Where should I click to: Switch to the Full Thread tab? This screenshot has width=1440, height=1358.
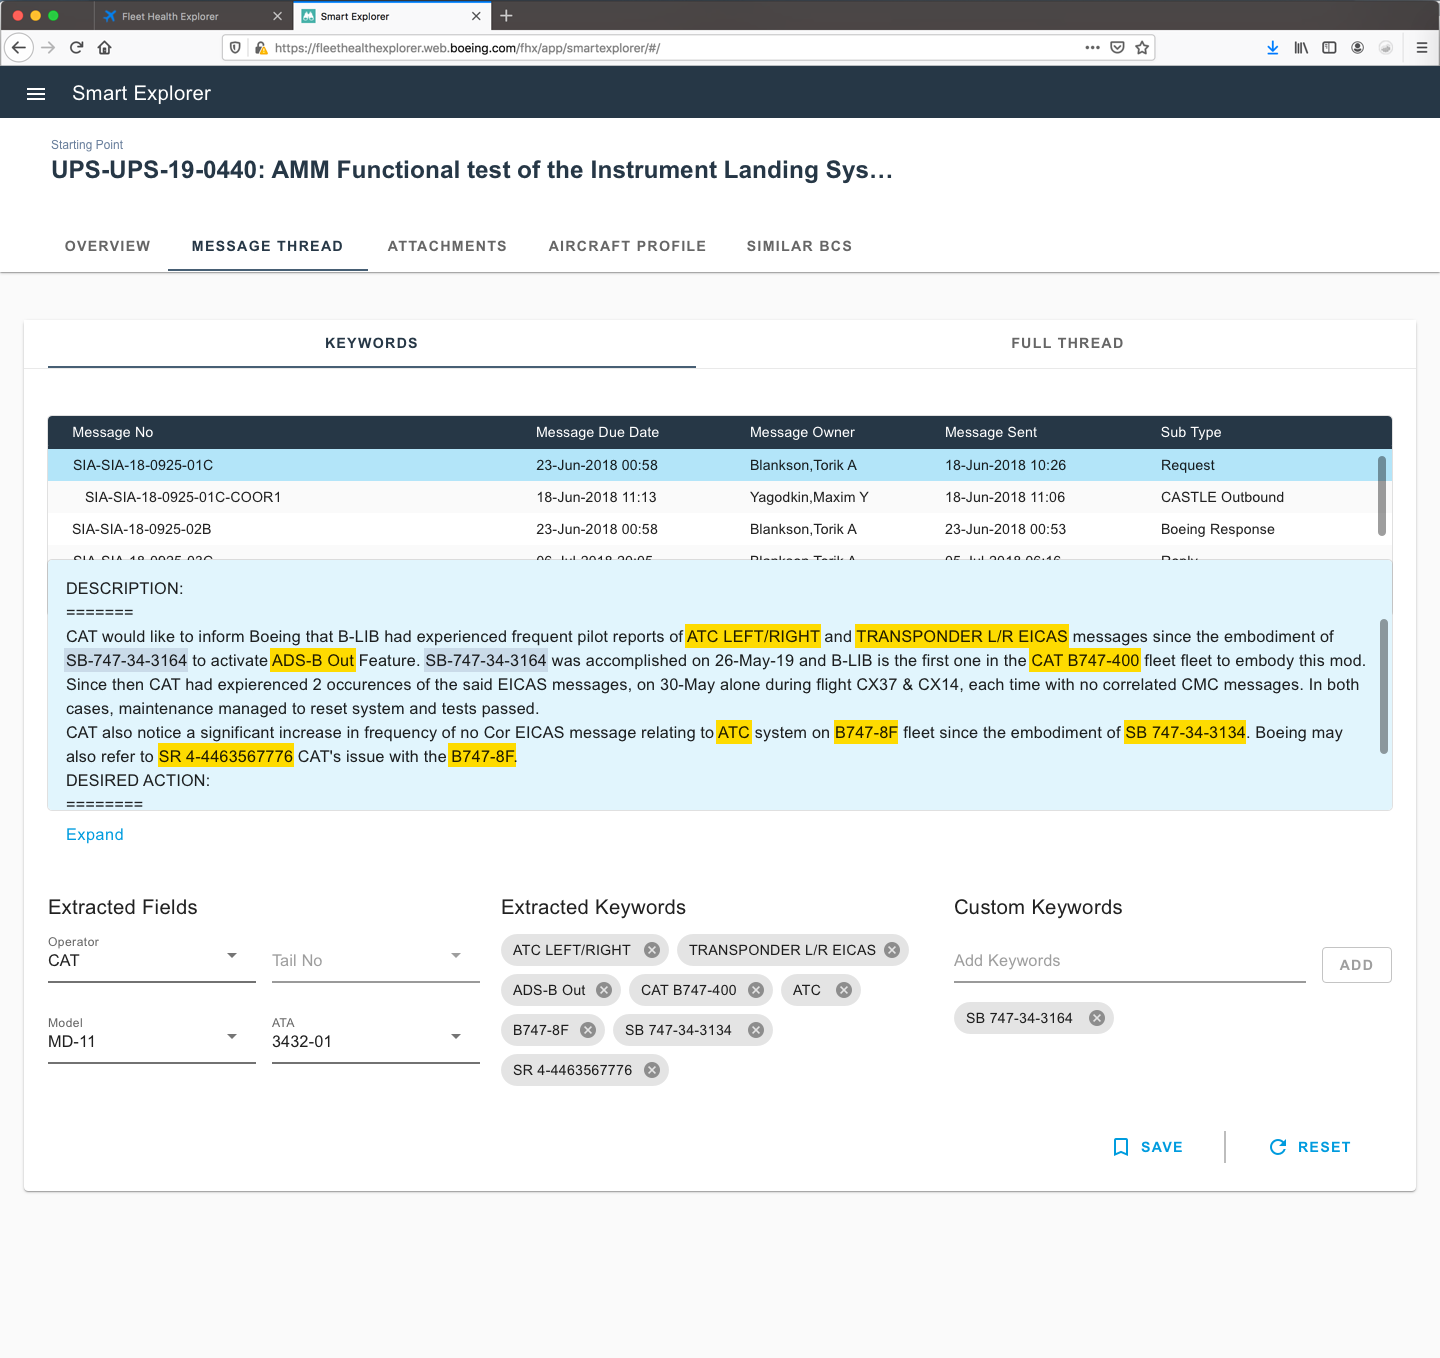point(1067,343)
